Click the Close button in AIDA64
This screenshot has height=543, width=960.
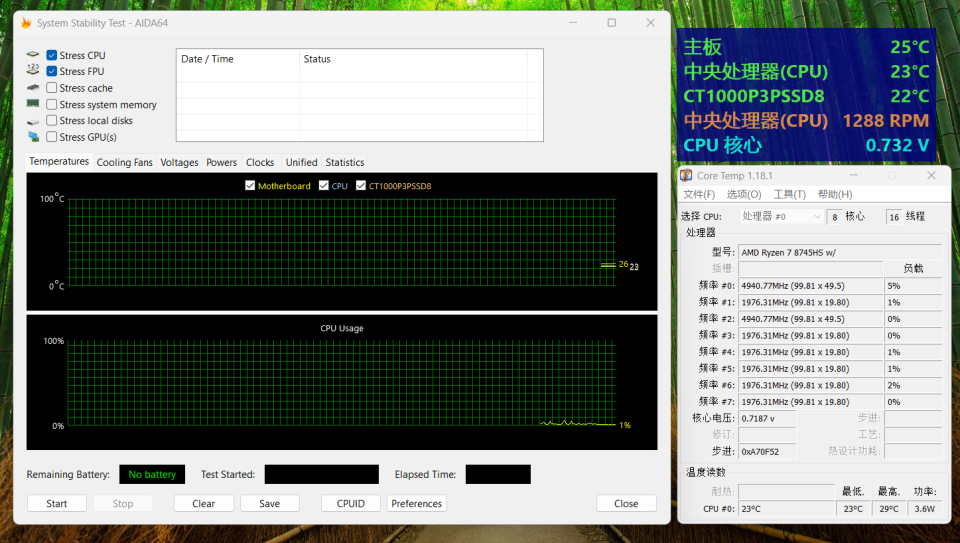(x=626, y=503)
